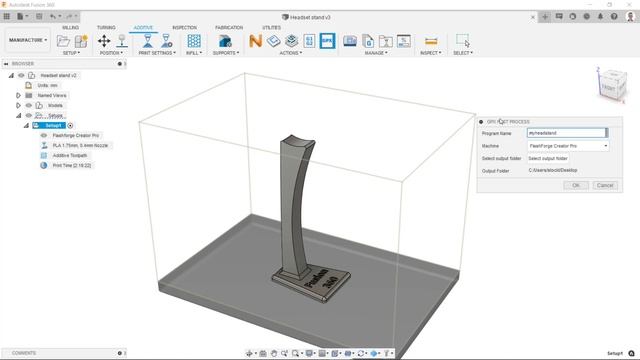Click the Simulate additive toolpath icon
The image size is (640, 360).
(291, 41)
